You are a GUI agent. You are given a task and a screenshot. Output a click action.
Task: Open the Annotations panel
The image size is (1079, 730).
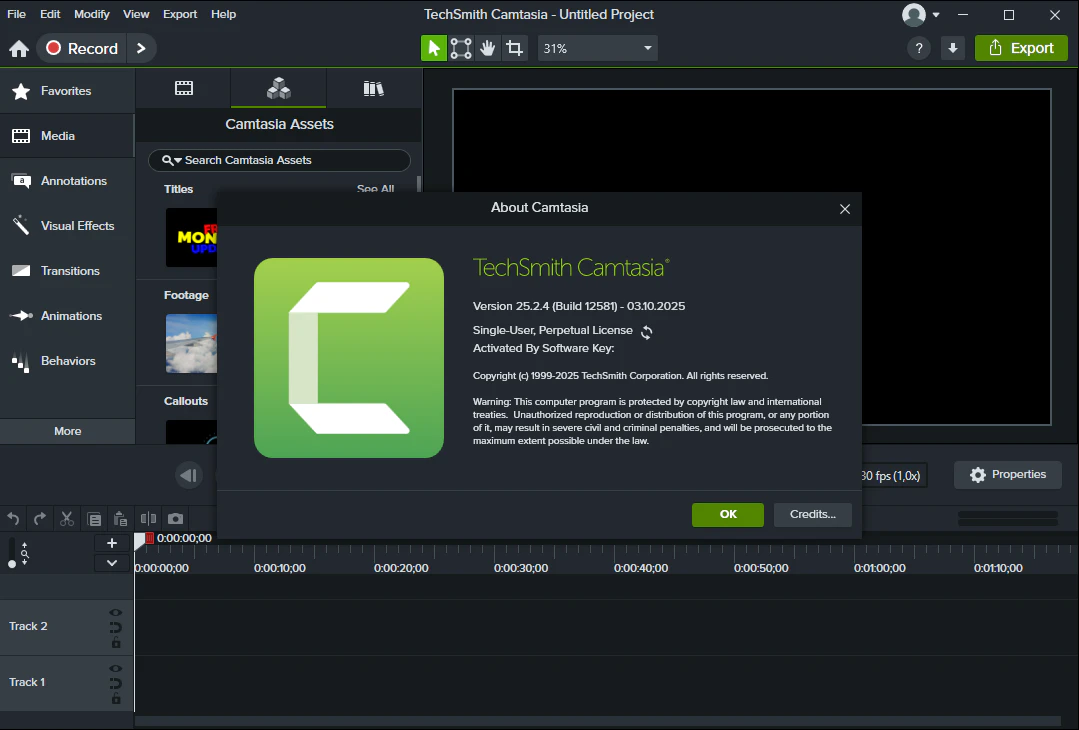point(67,181)
